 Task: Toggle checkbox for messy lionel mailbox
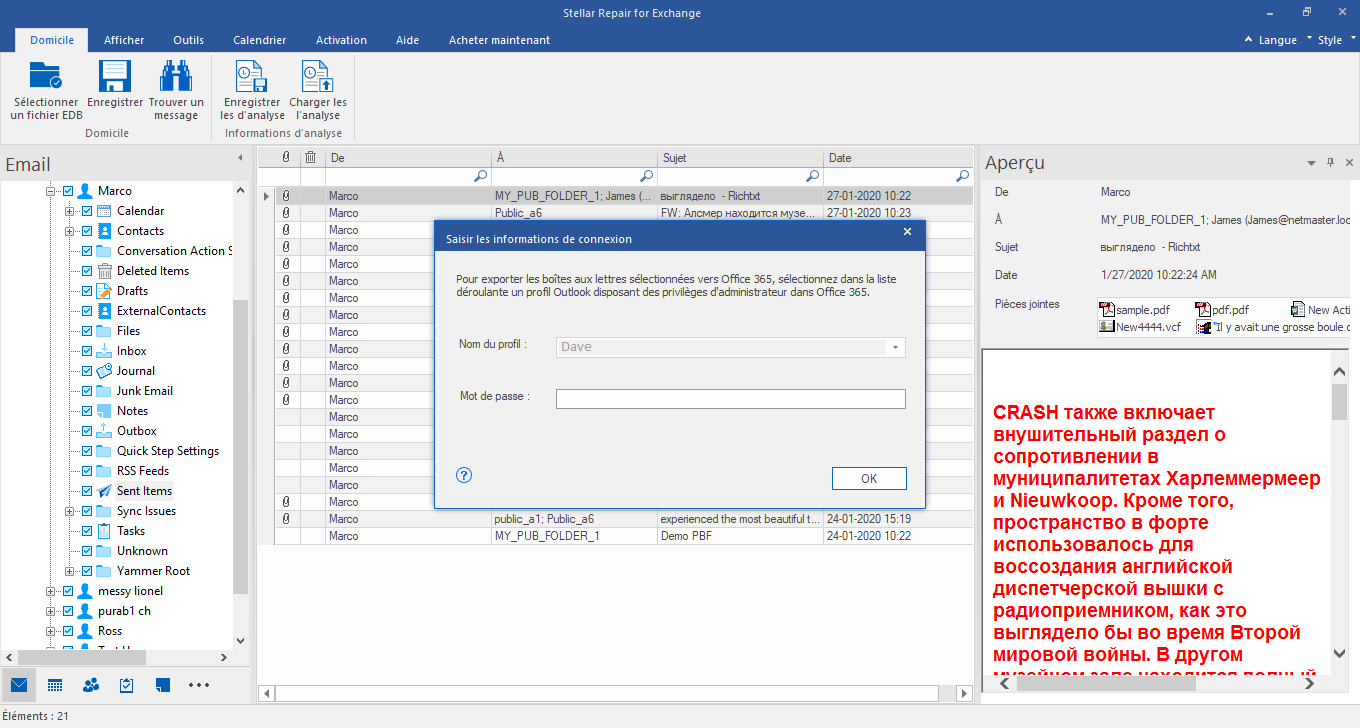tap(68, 591)
